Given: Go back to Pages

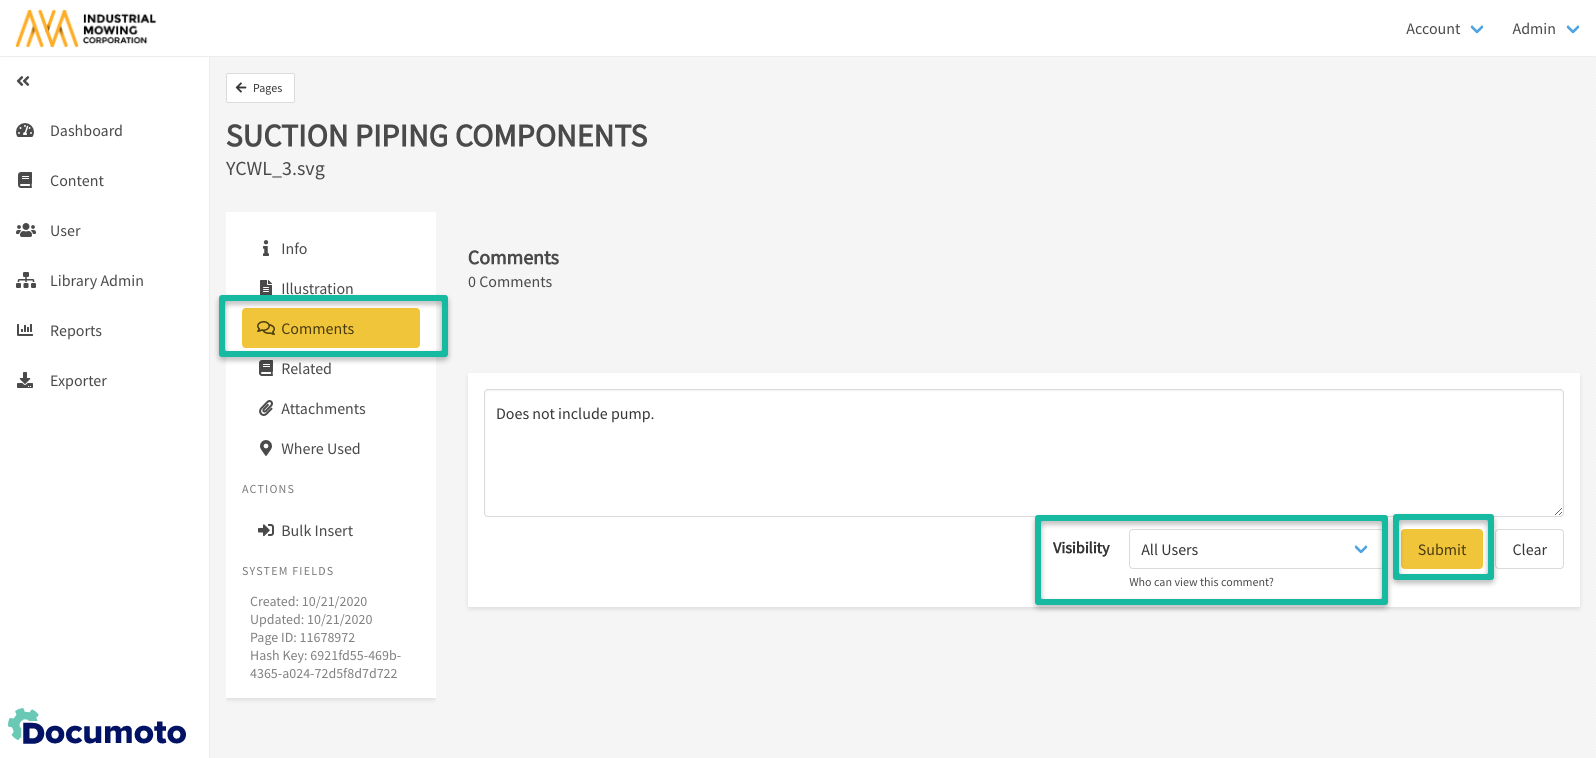Looking at the screenshot, I should pos(260,88).
